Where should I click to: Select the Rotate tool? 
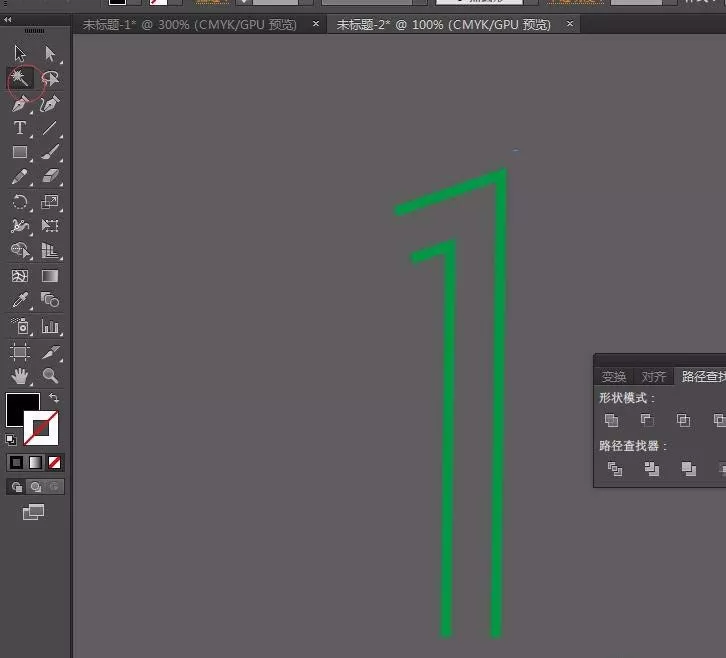click(x=20, y=202)
